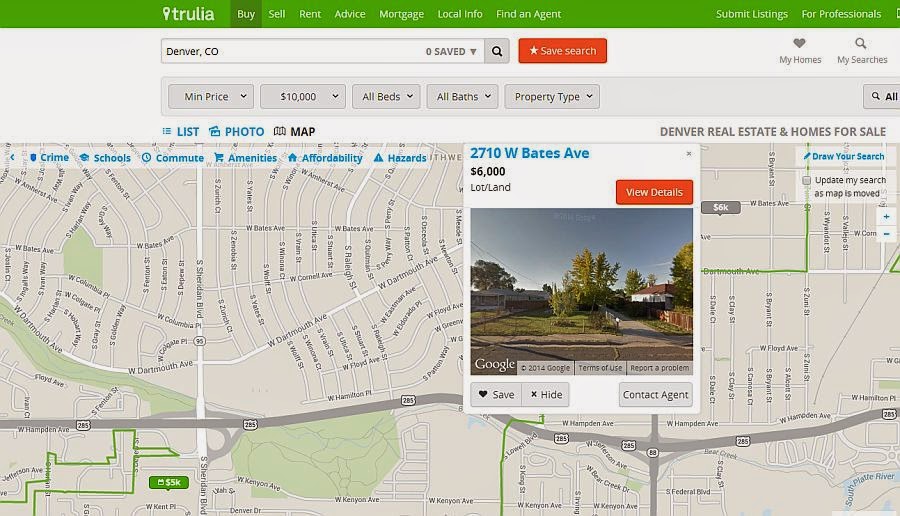Switch to PHOTO view
The height and width of the screenshot is (516, 900).
pos(236,131)
